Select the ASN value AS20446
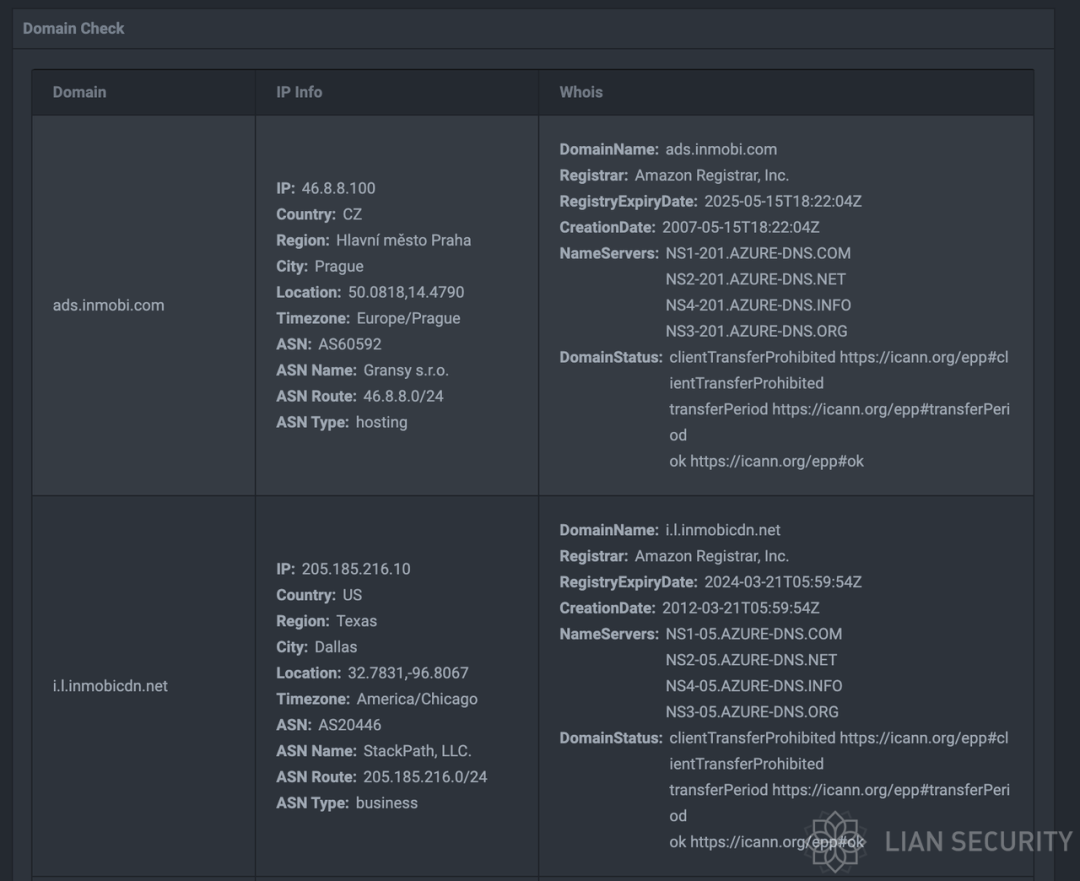1080x881 pixels. pyautogui.click(x=349, y=725)
